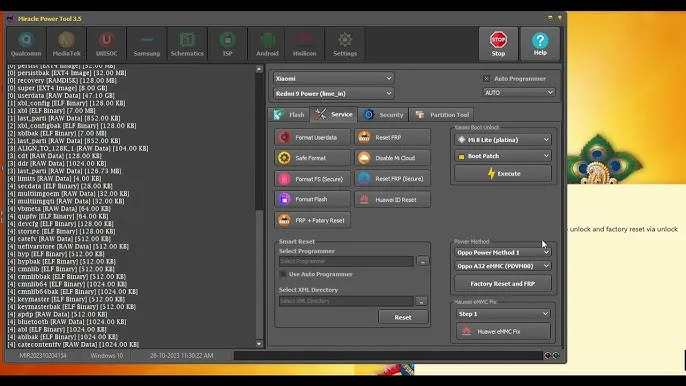Screen dimensions: 686x386
Task: Open the AUTO programmer dropdown
Action: (519, 93)
